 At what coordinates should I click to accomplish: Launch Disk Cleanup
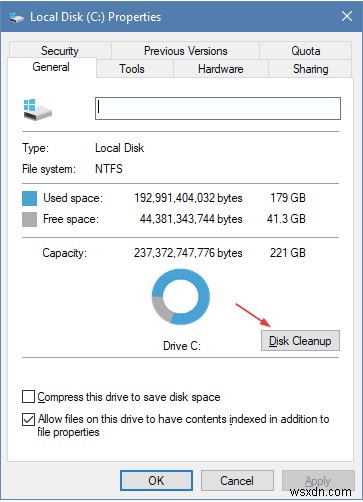(300, 341)
